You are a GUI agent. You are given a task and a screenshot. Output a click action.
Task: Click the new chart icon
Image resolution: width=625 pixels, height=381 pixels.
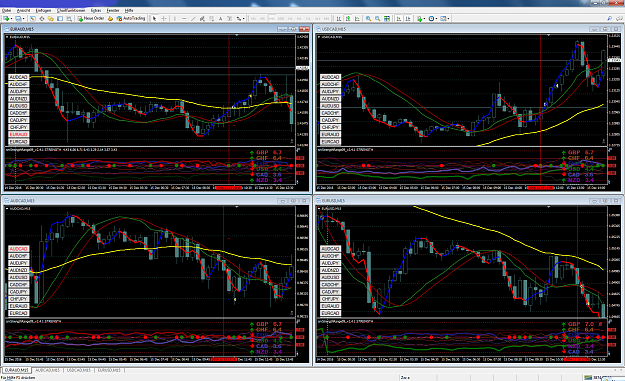coord(6,18)
